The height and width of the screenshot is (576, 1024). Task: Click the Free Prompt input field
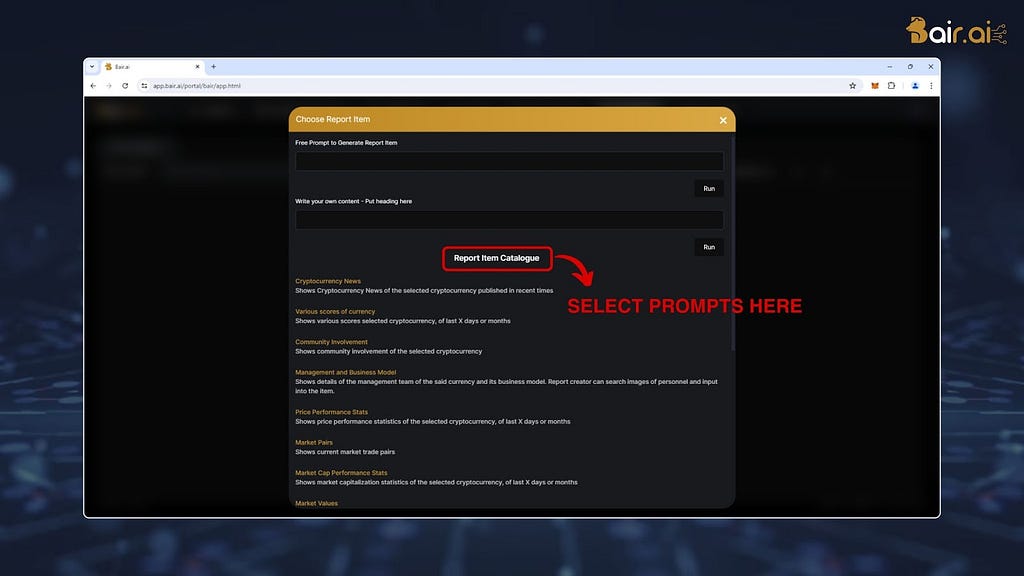click(x=509, y=161)
